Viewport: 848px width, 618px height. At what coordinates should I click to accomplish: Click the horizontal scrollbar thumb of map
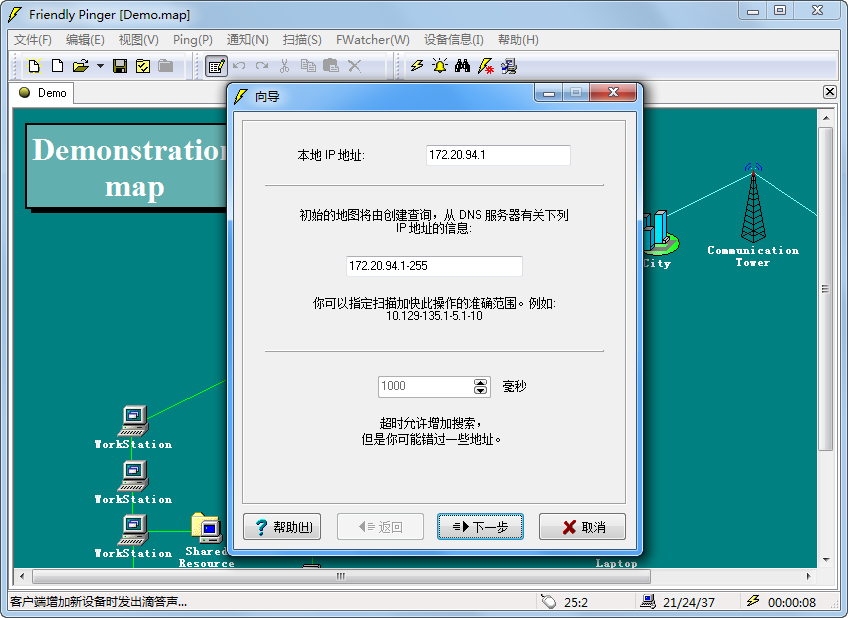pos(341,576)
